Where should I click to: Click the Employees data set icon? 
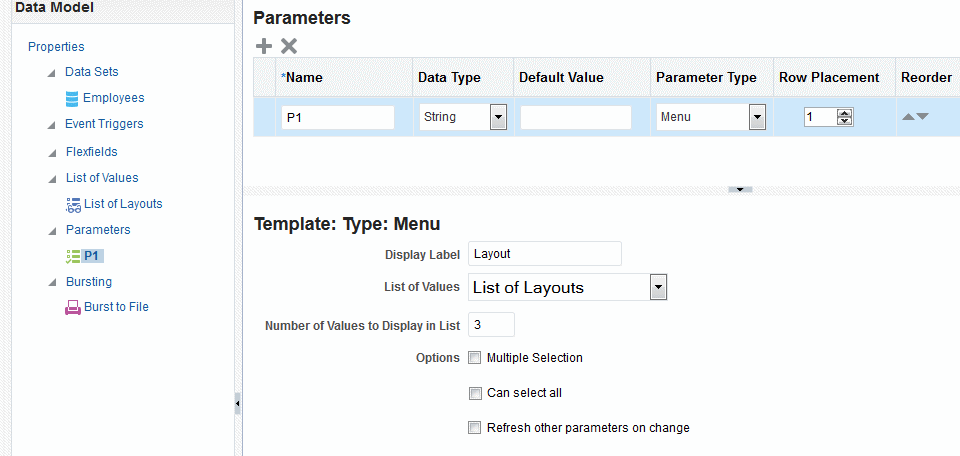(72, 98)
